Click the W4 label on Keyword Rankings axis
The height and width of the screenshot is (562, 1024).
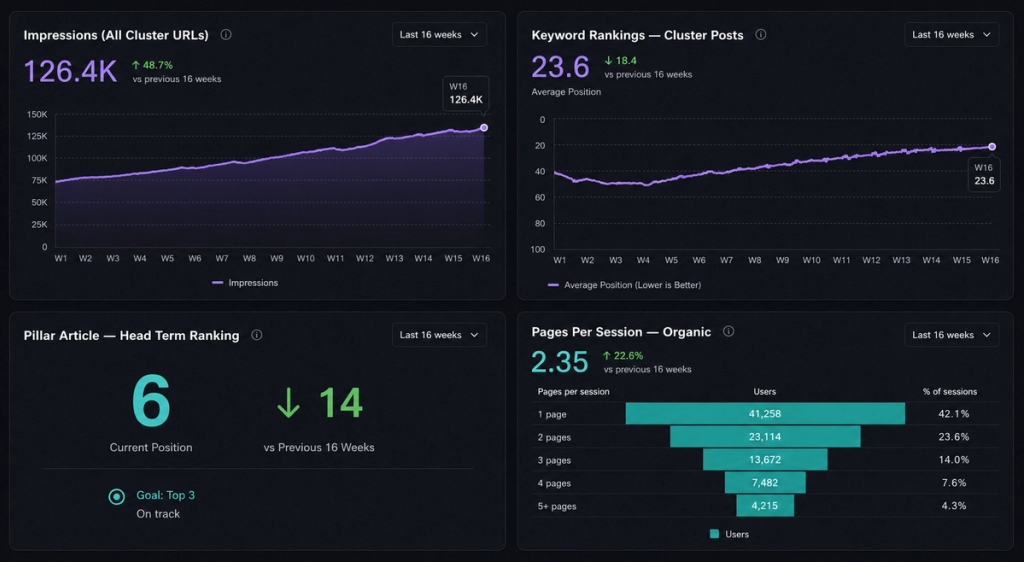pyautogui.click(x=643, y=260)
